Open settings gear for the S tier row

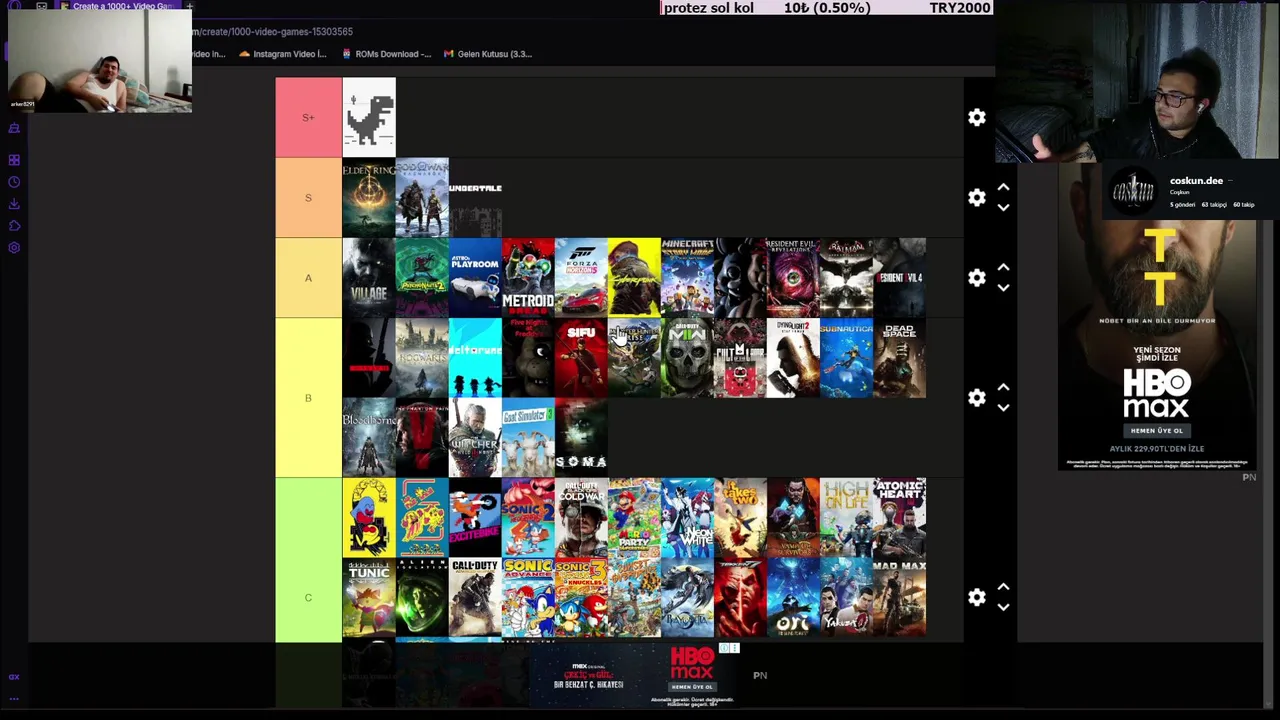(977, 198)
